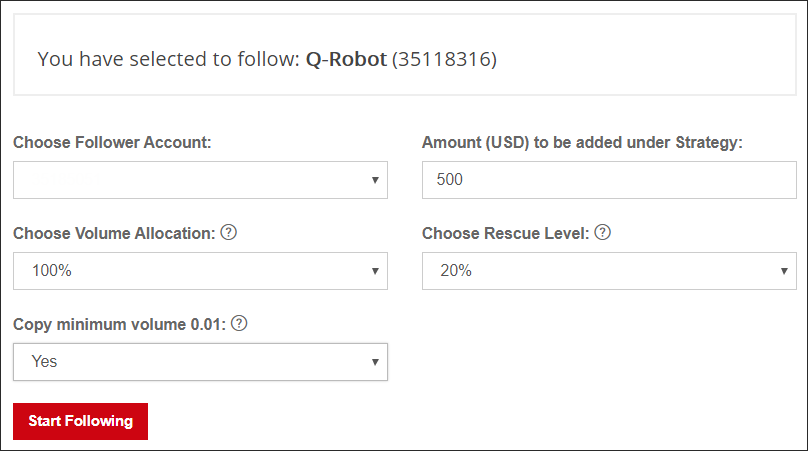Click the Volume Allocation help icon
Viewport: 808px width, 451px height.
tap(228, 233)
